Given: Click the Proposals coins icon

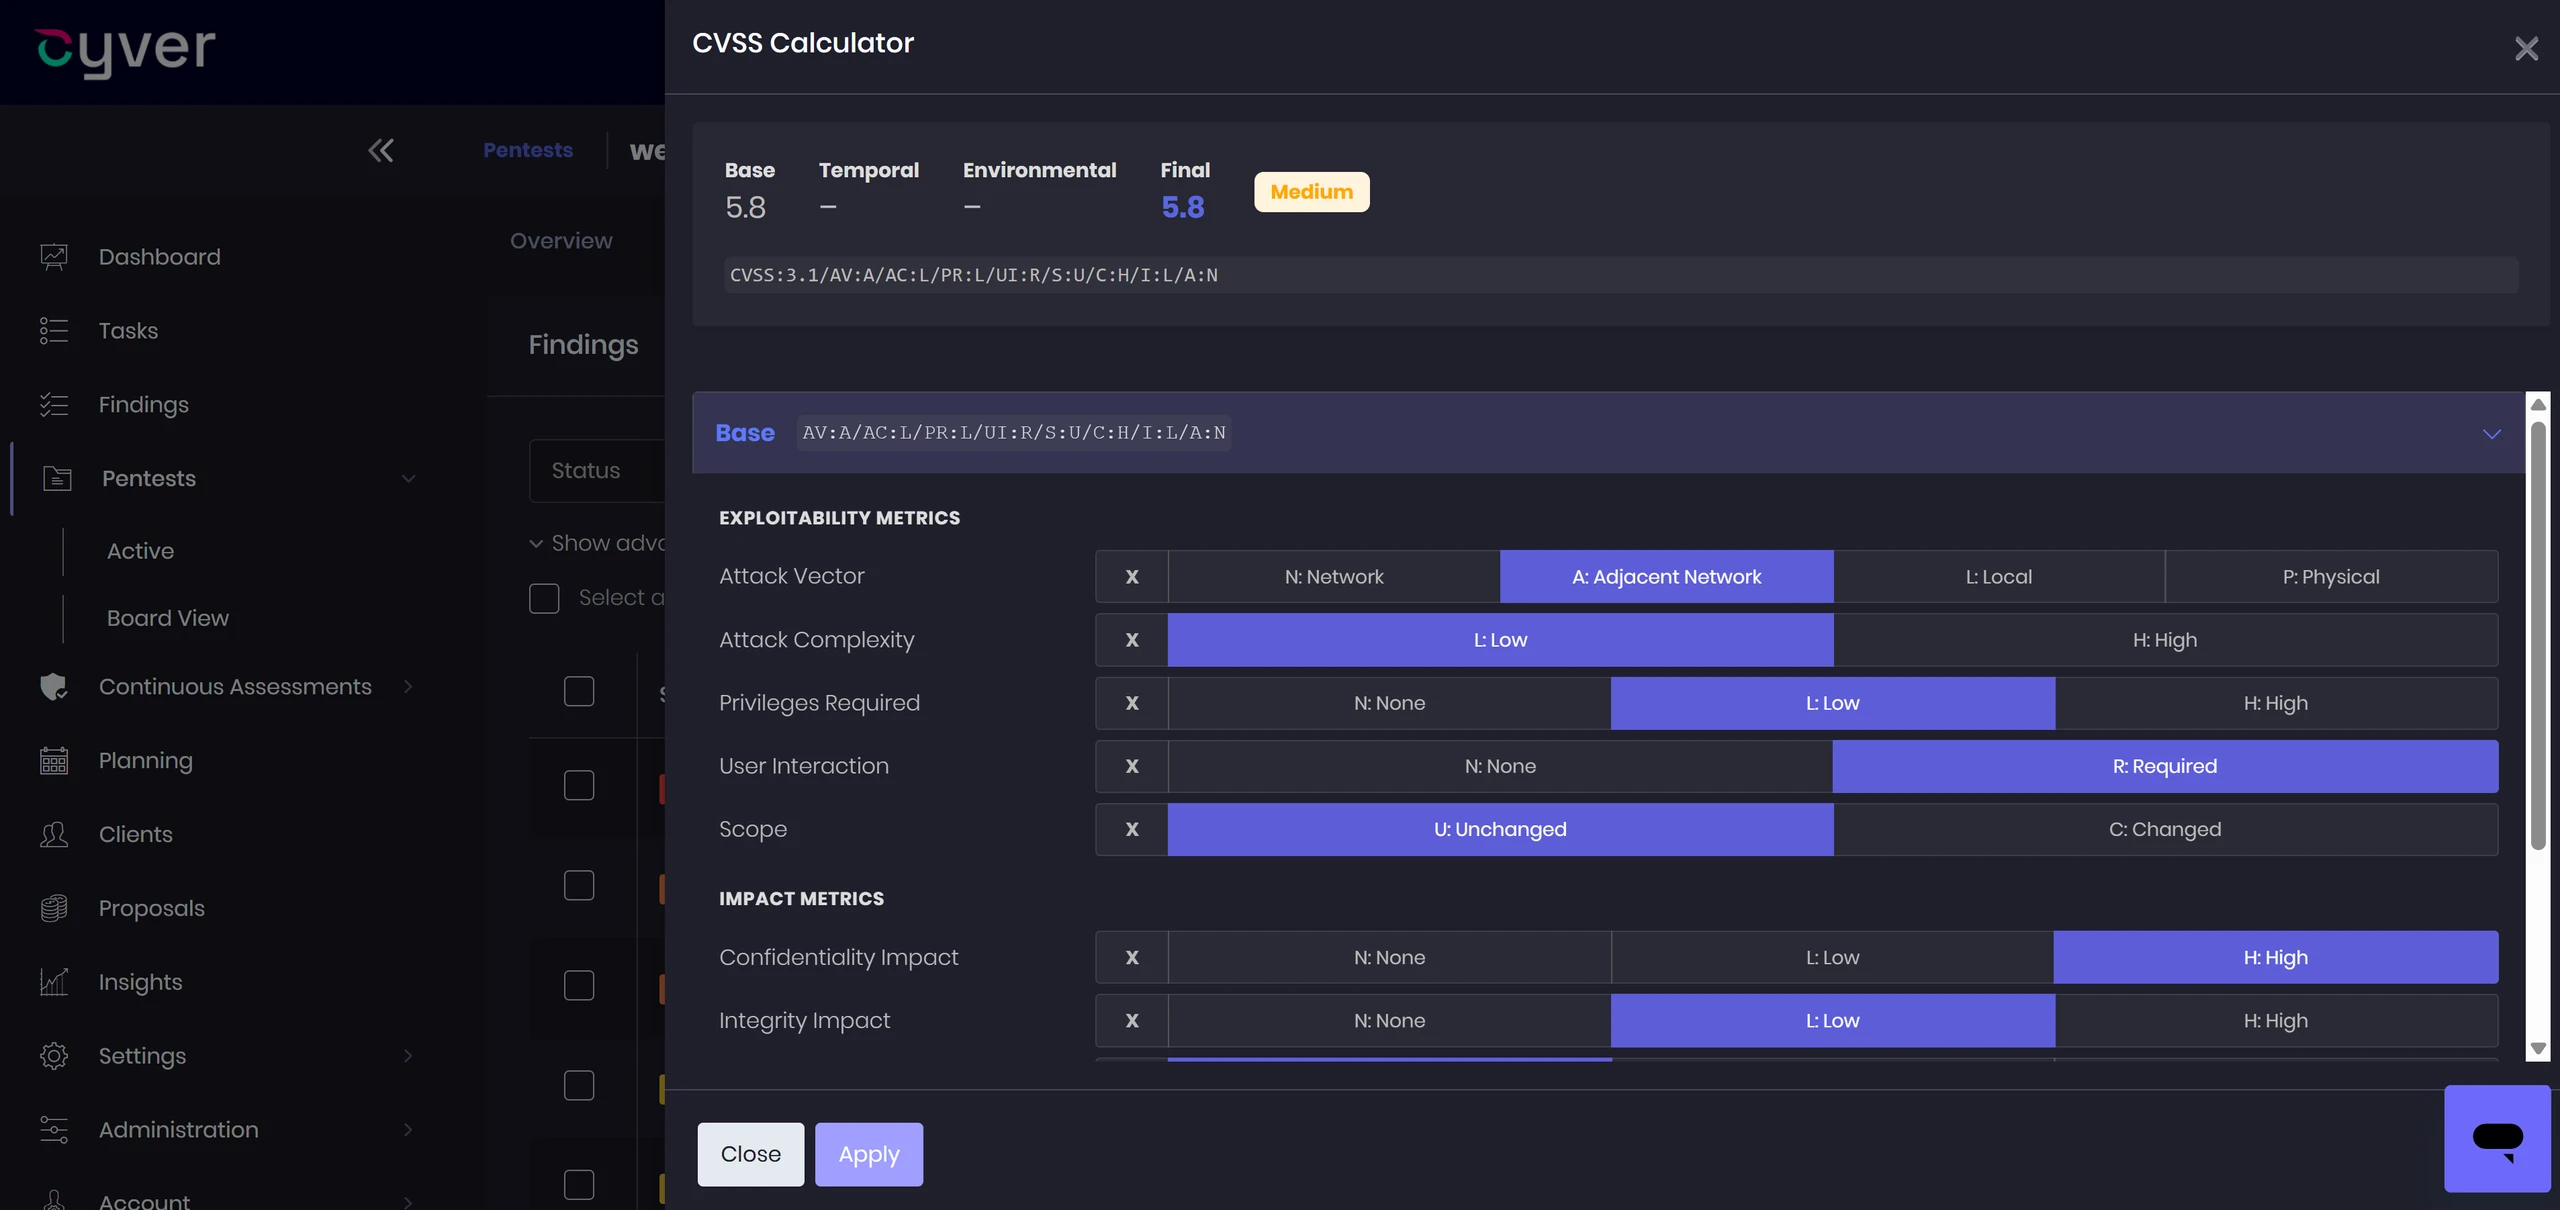Looking at the screenshot, I should click(x=54, y=909).
